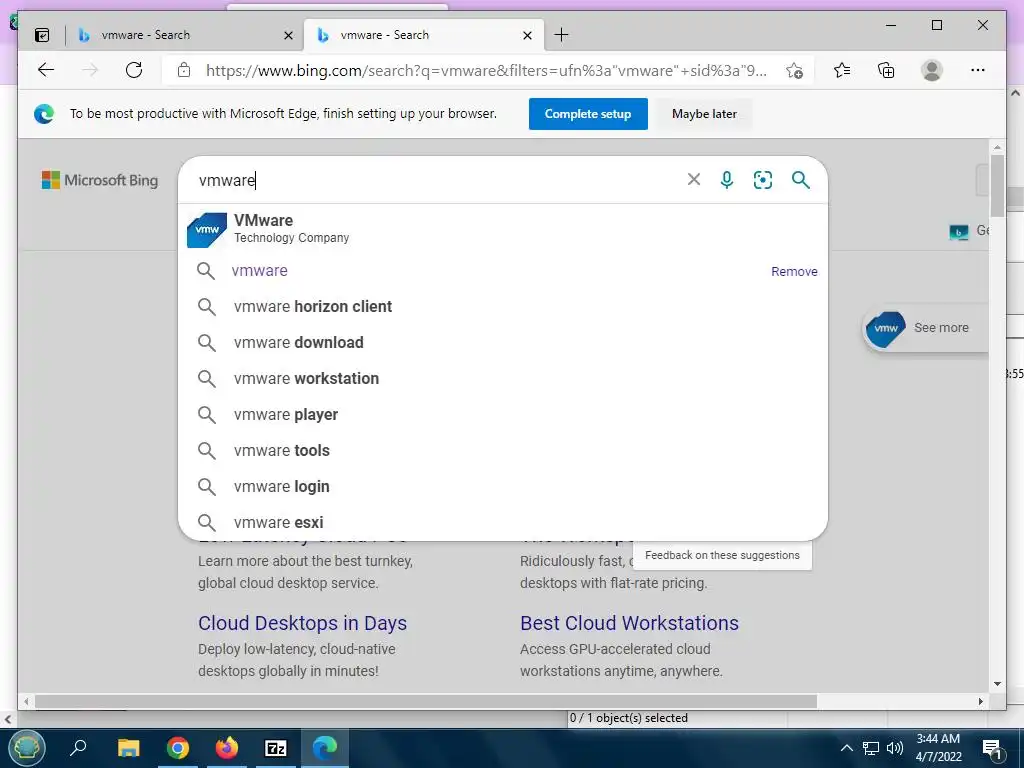Screen dimensions: 1024x768
Task: Click the site lock icon in address bar
Action: (x=184, y=70)
